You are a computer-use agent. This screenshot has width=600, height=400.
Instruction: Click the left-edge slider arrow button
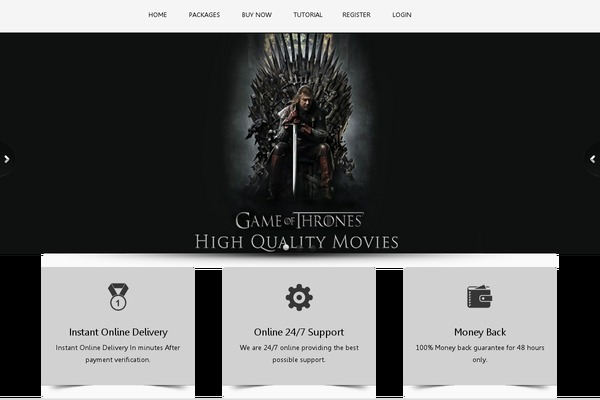pyautogui.click(x=7, y=159)
